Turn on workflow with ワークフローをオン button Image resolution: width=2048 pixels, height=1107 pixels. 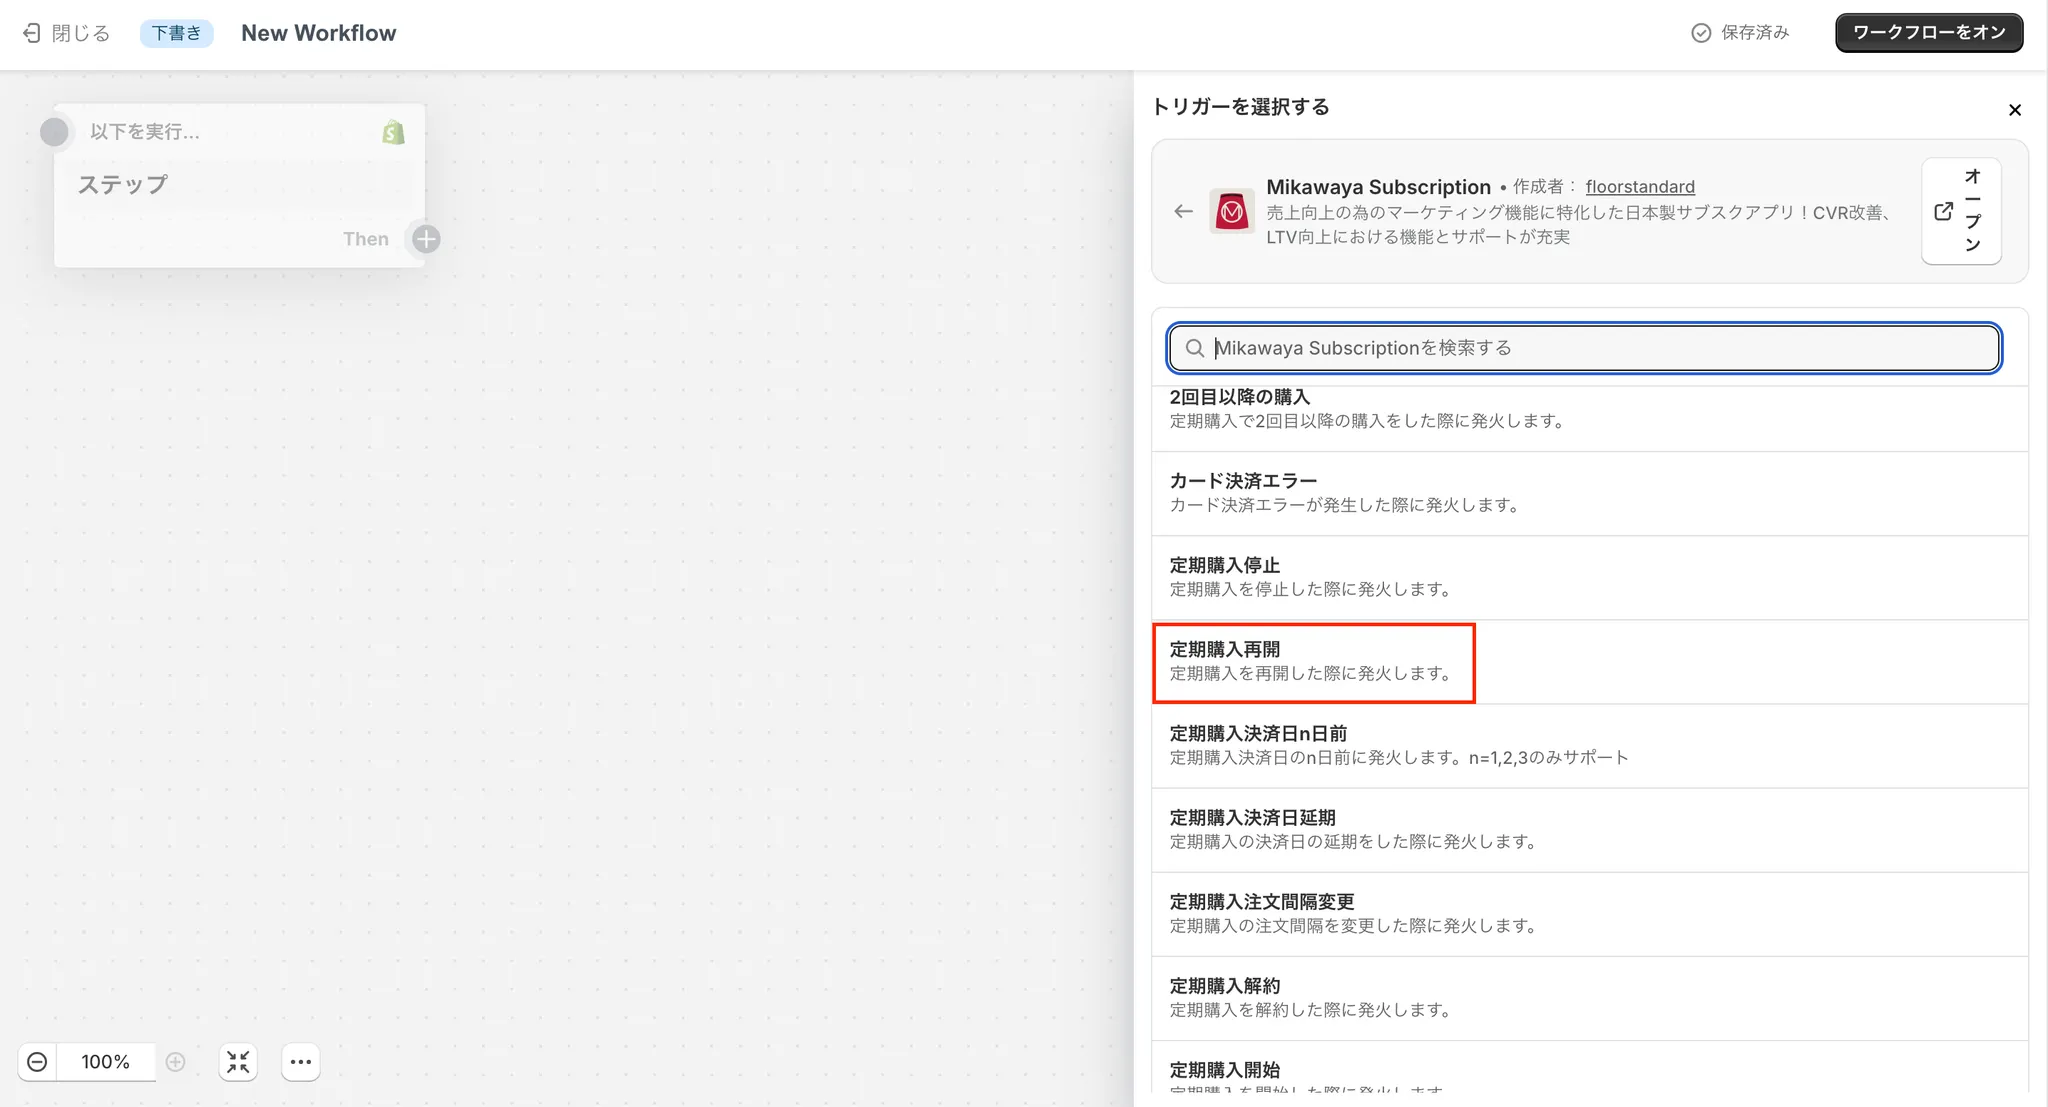[x=1928, y=33]
